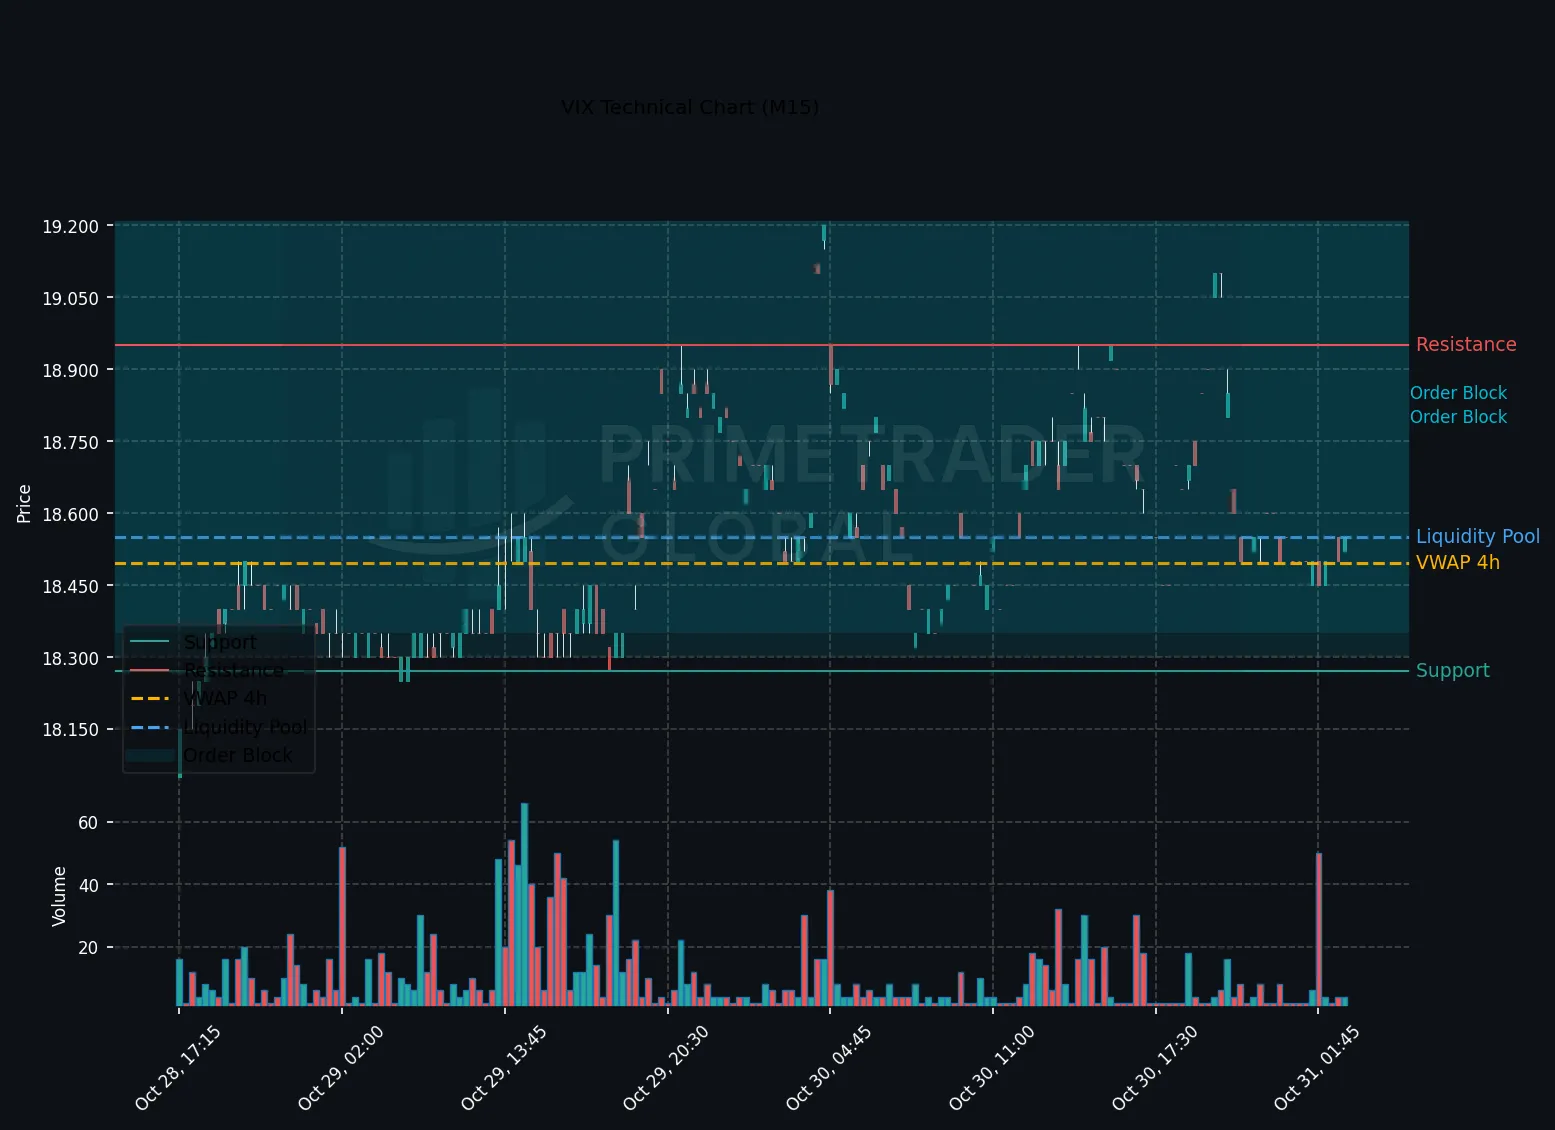Image resolution: width=1555 pixels, height=1130 pixels.
Task: Click the 60 volume axis label
Action: pyautogui.click(x=88, y=822)
